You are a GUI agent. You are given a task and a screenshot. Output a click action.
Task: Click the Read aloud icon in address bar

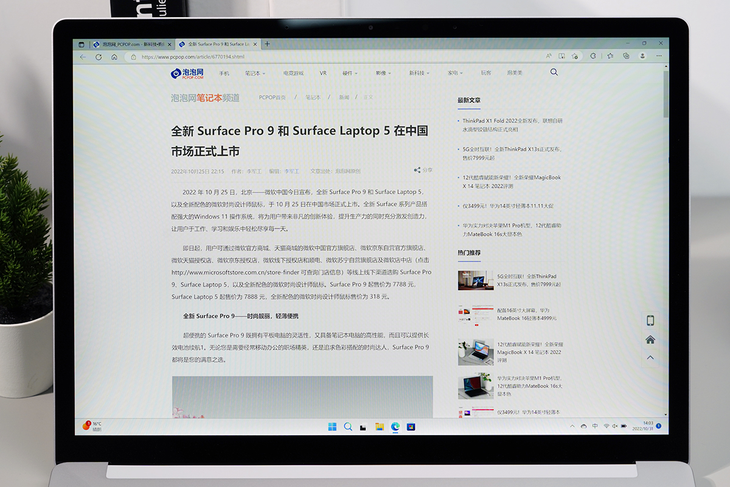tap(549, 56)
